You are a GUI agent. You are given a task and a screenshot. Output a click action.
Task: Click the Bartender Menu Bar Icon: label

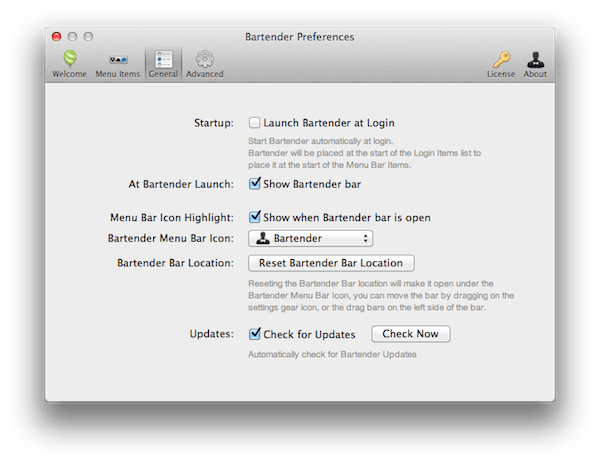point(171,238)
